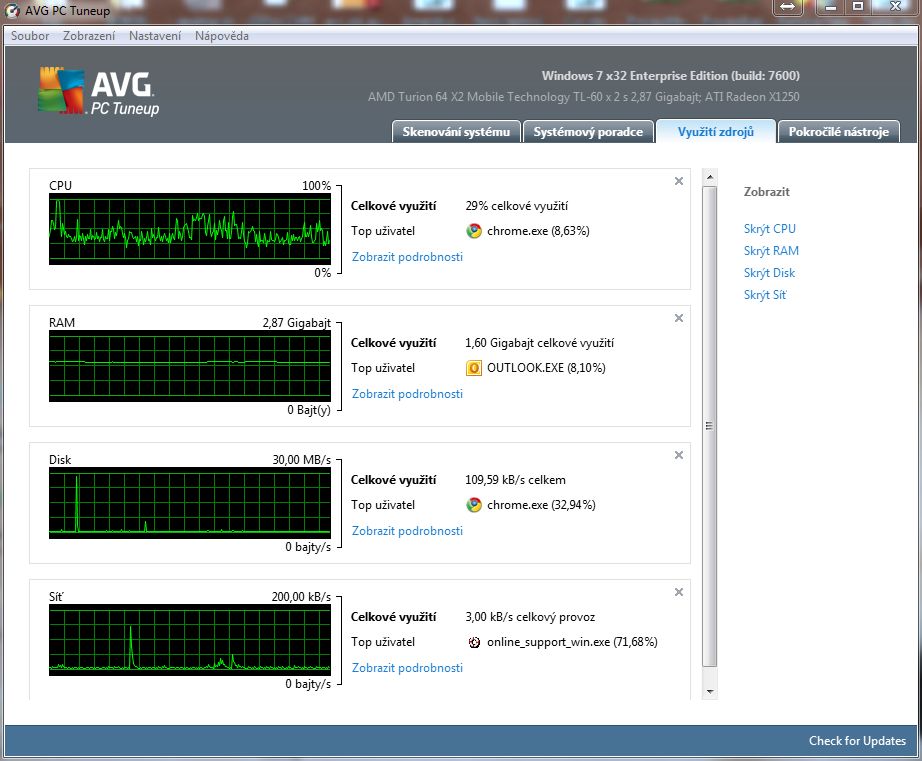Click the Skrýt CPU link
The height and width of the screenshot is (761, 922).
click(769, 229)
